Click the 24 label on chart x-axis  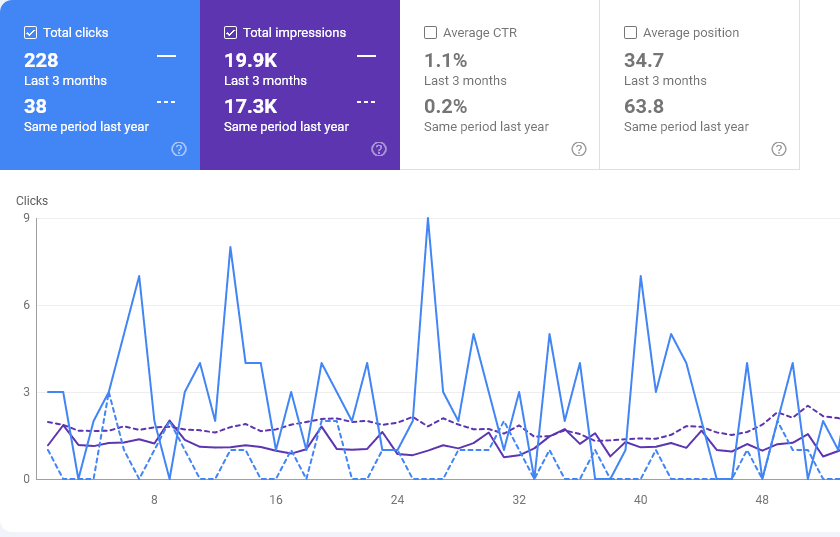point(397,500)
